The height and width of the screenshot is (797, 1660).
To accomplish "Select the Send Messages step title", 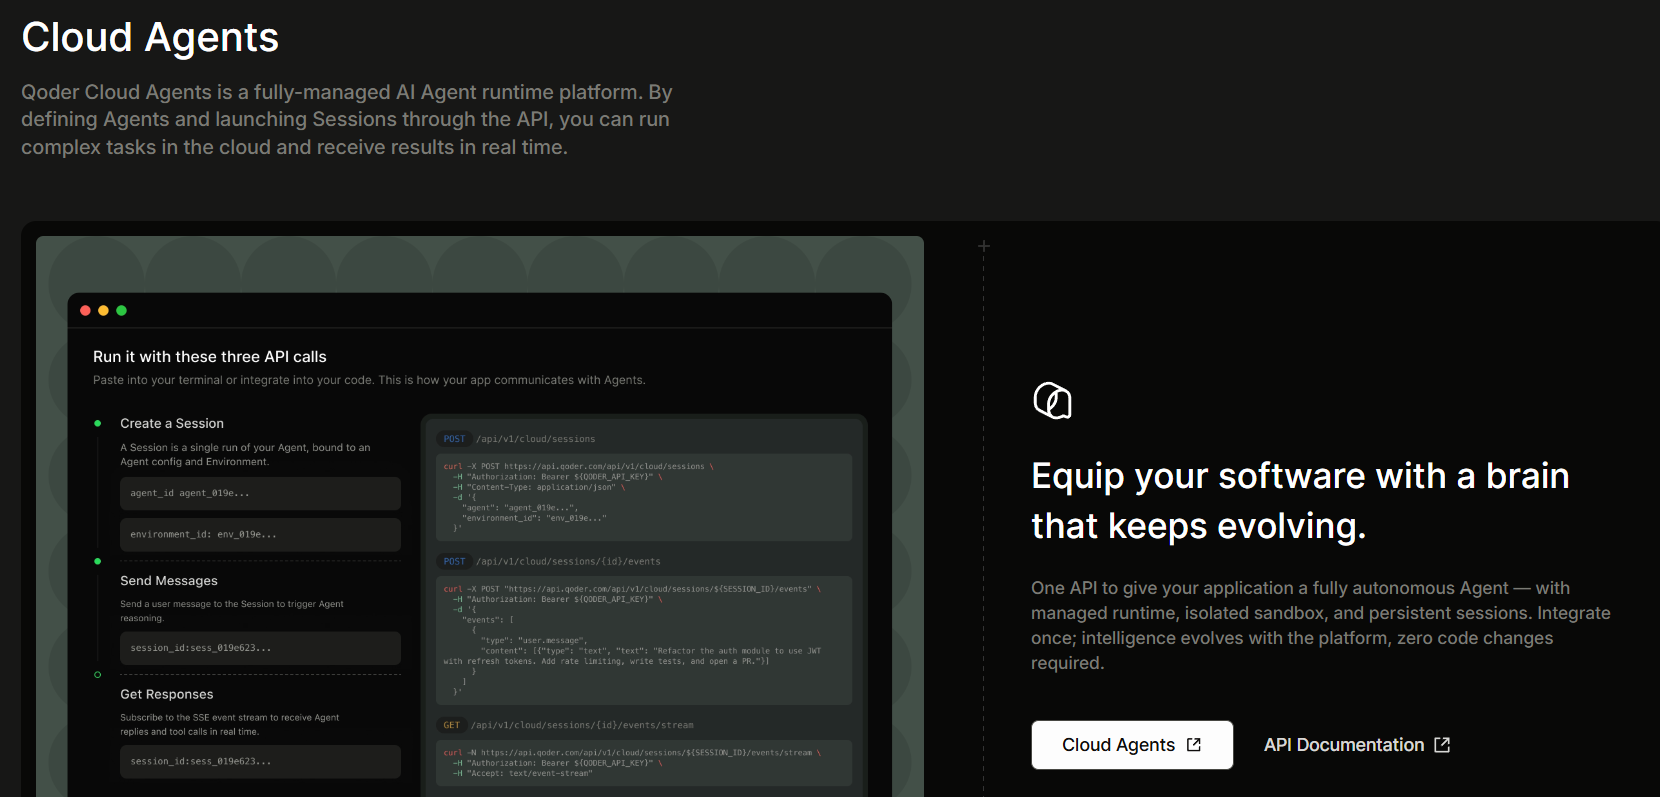I will pyautogui.click(x=169, y=581).
